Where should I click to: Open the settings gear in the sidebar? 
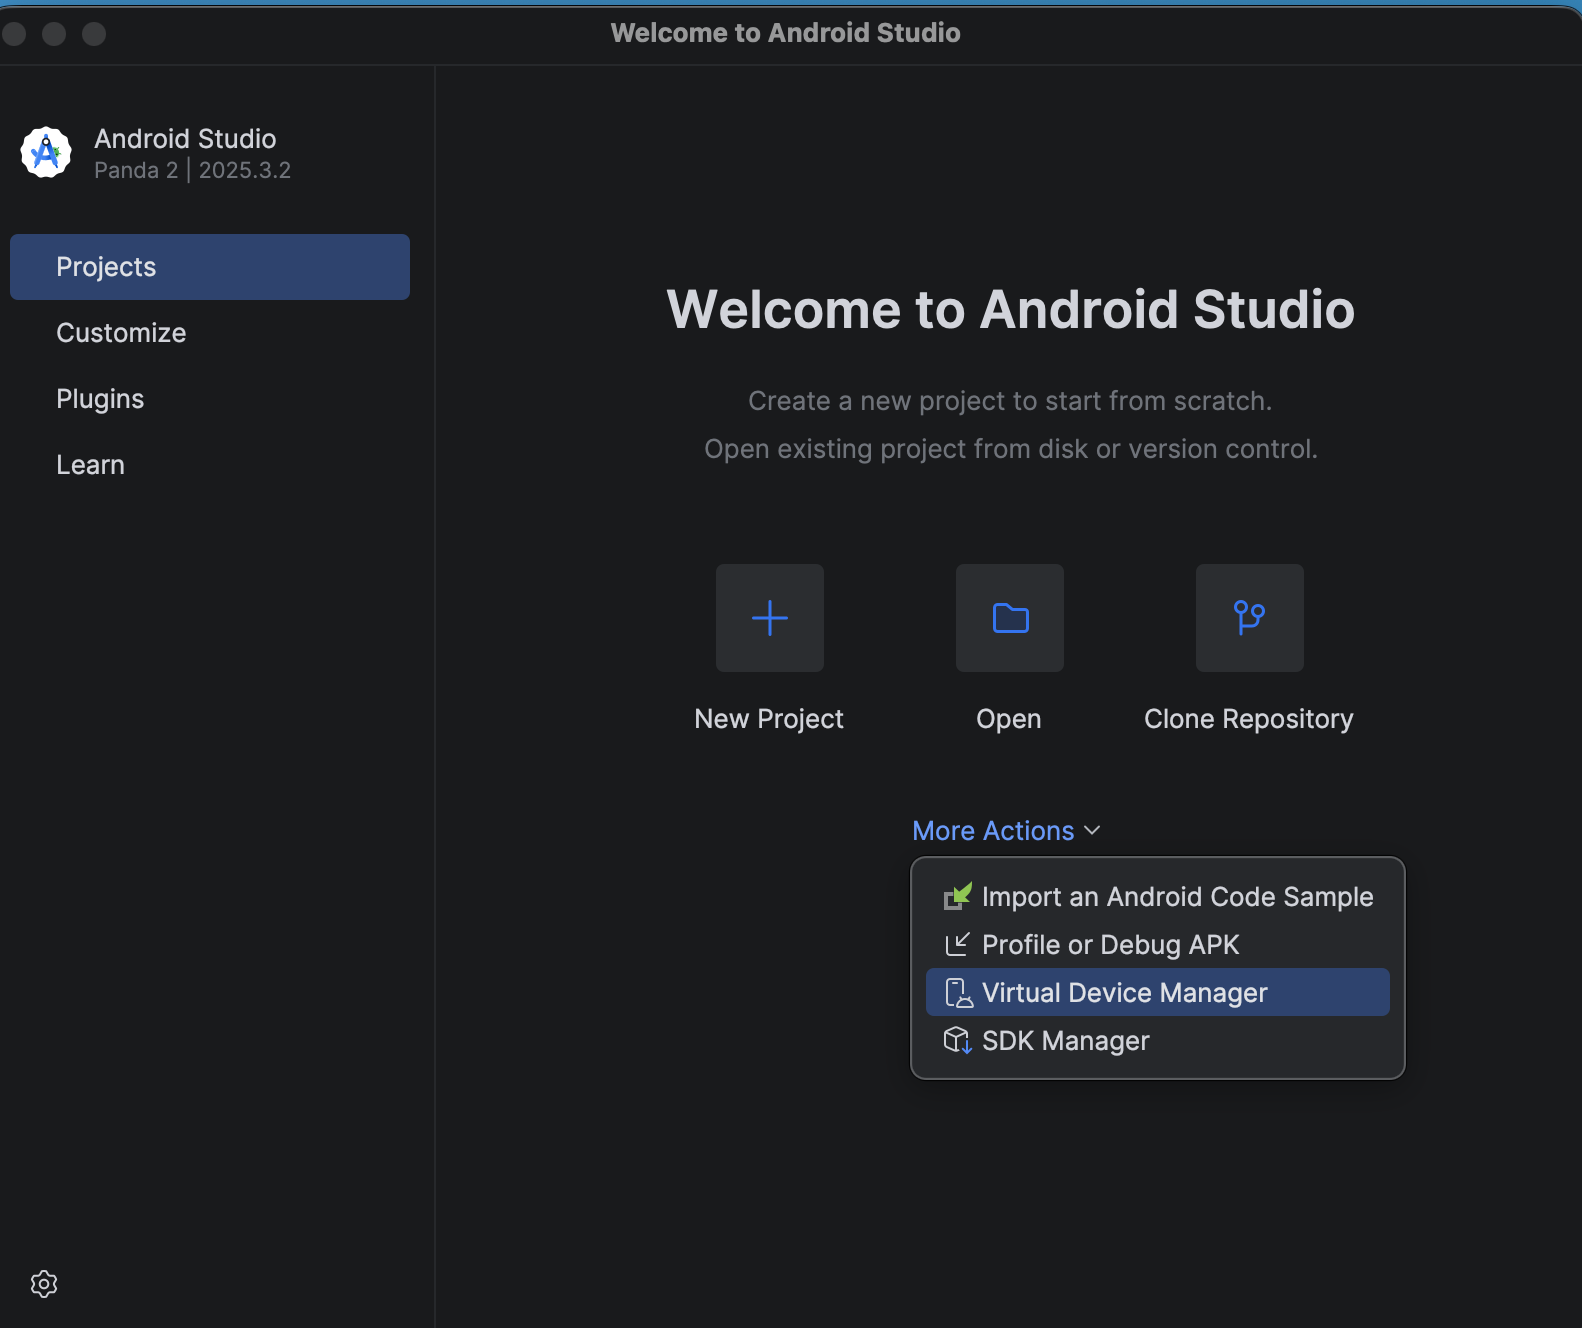(x=44, y=1284)
